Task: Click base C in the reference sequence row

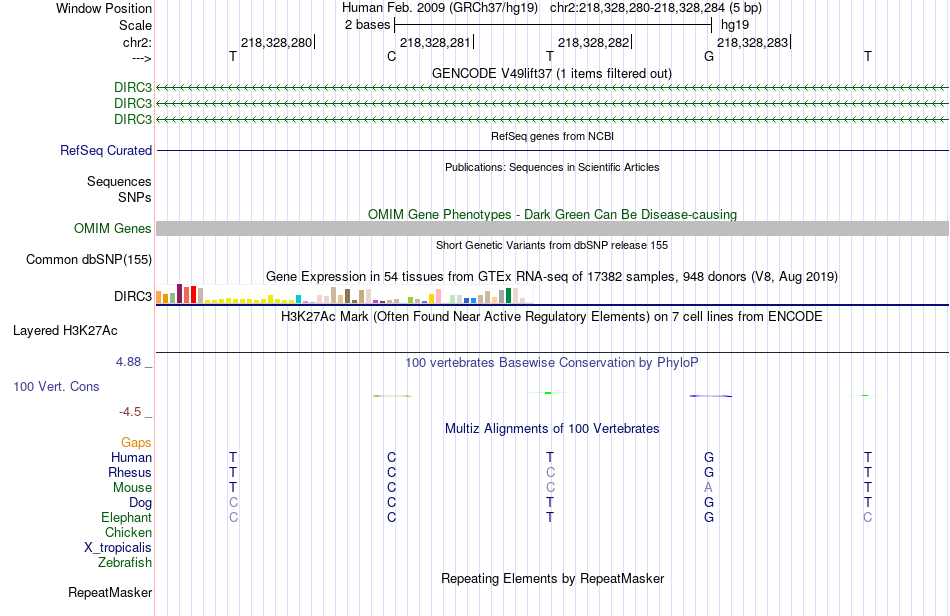Action: click(391, 56)
